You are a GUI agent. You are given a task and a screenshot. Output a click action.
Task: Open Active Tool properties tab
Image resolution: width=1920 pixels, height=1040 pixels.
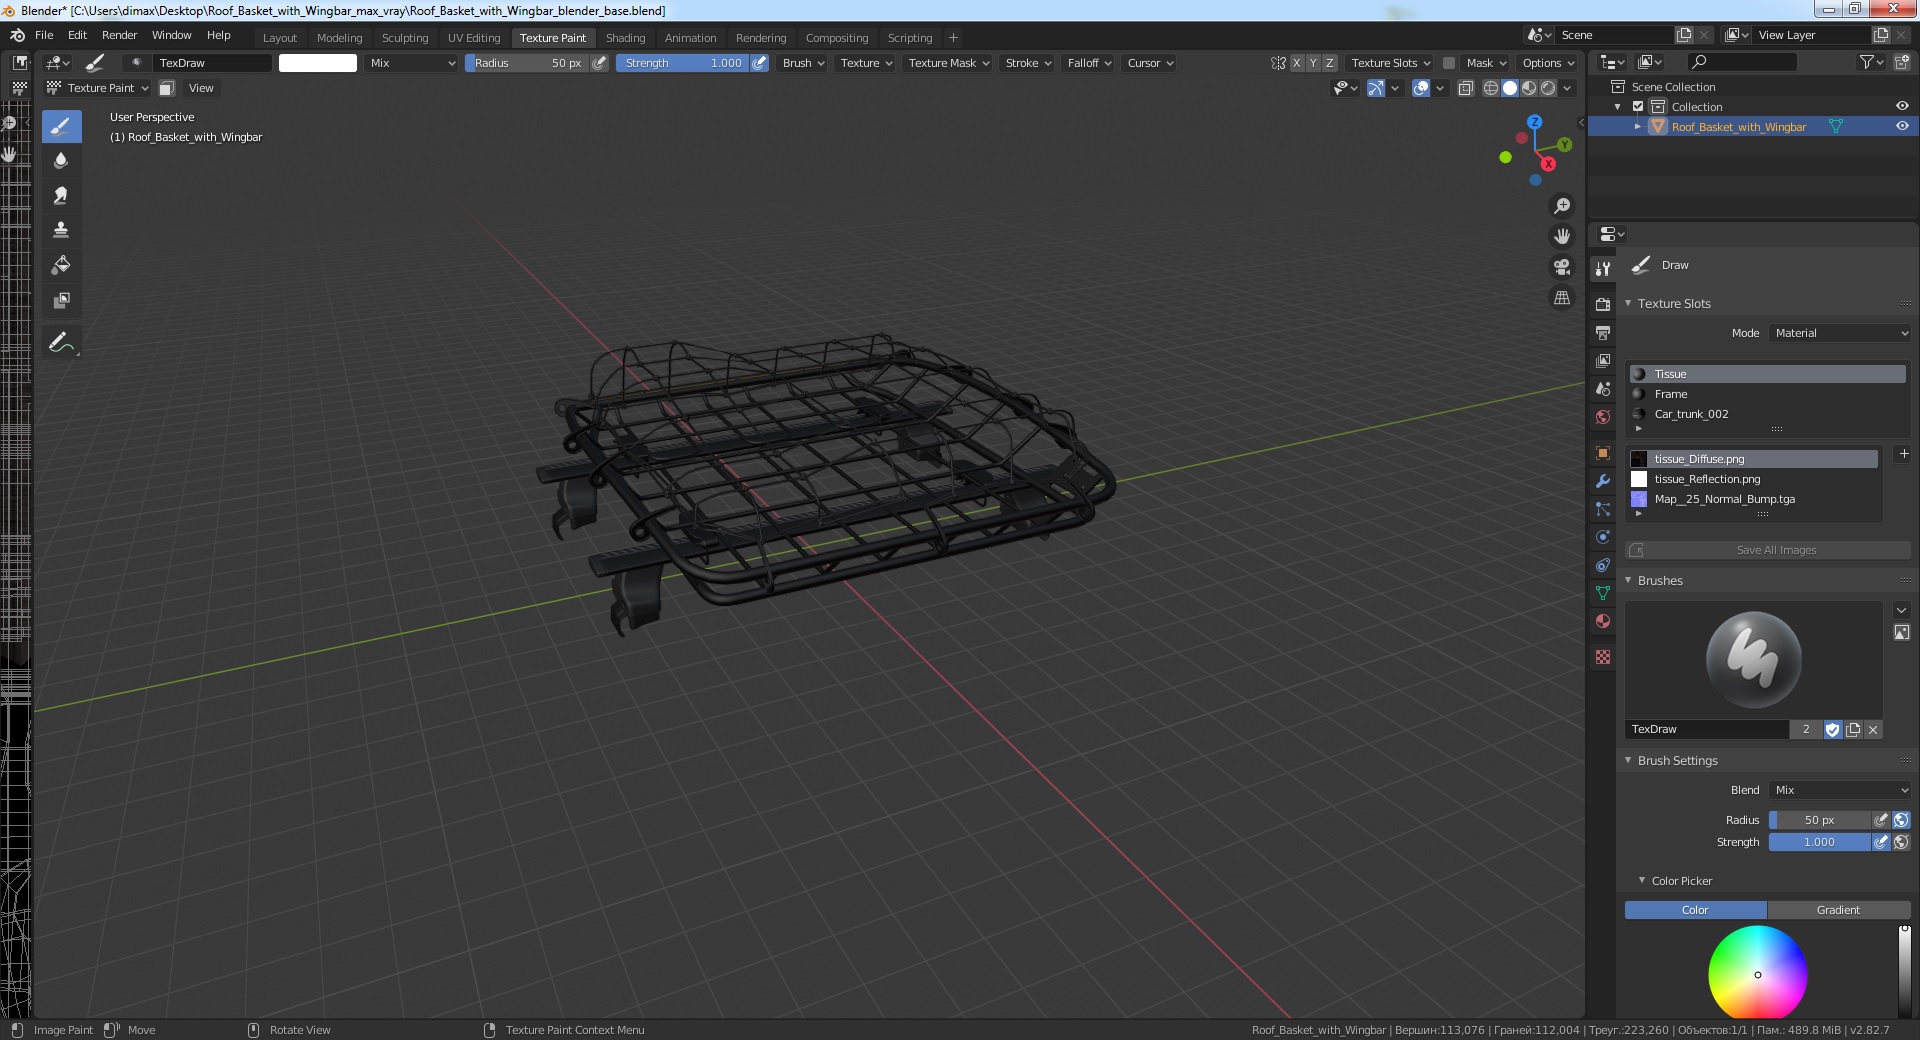[x=1603, y=268]
